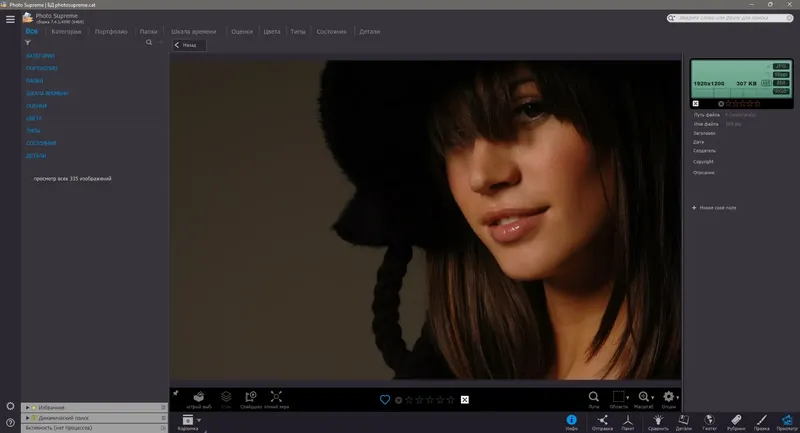The image size is (800, 433).
Task: Switch to the Состояния tab
Action: pyautogui.click(x=331, y=32)
